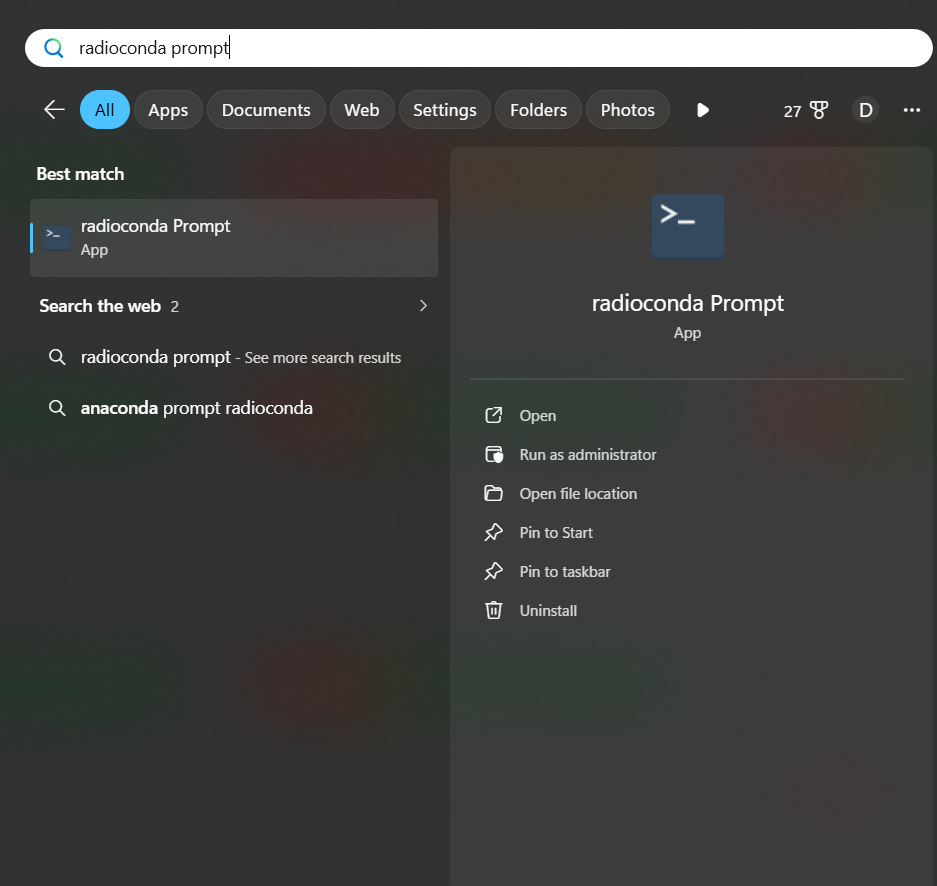Show more filter tabs with play arrow
Screen dimensions: 937x886
click(703, 110)
